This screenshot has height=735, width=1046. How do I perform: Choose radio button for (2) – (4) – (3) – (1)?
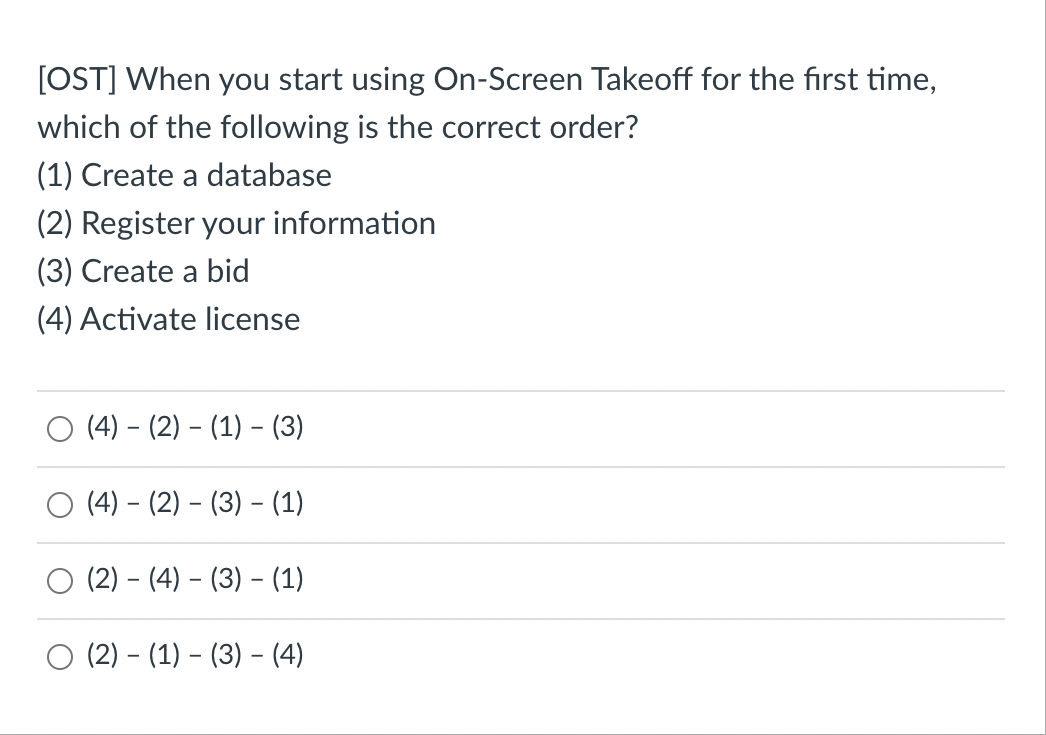(x=60, y=581)
